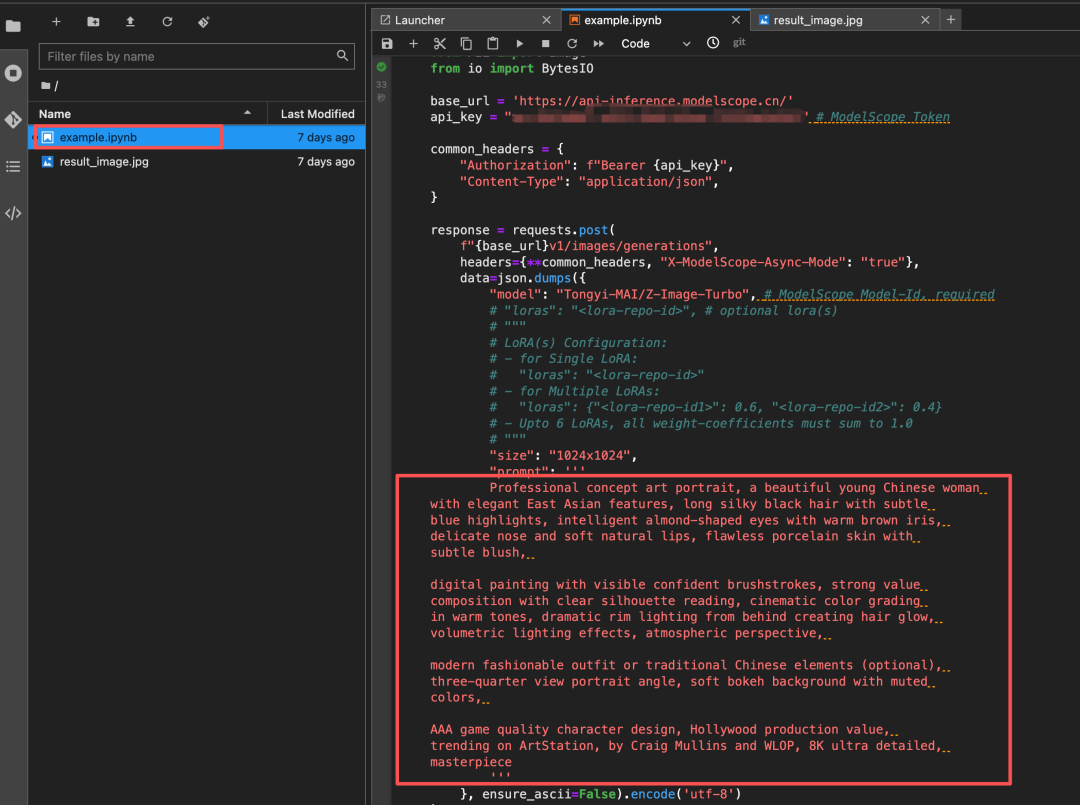Refresh the file browser list

[x=167, y=21]
